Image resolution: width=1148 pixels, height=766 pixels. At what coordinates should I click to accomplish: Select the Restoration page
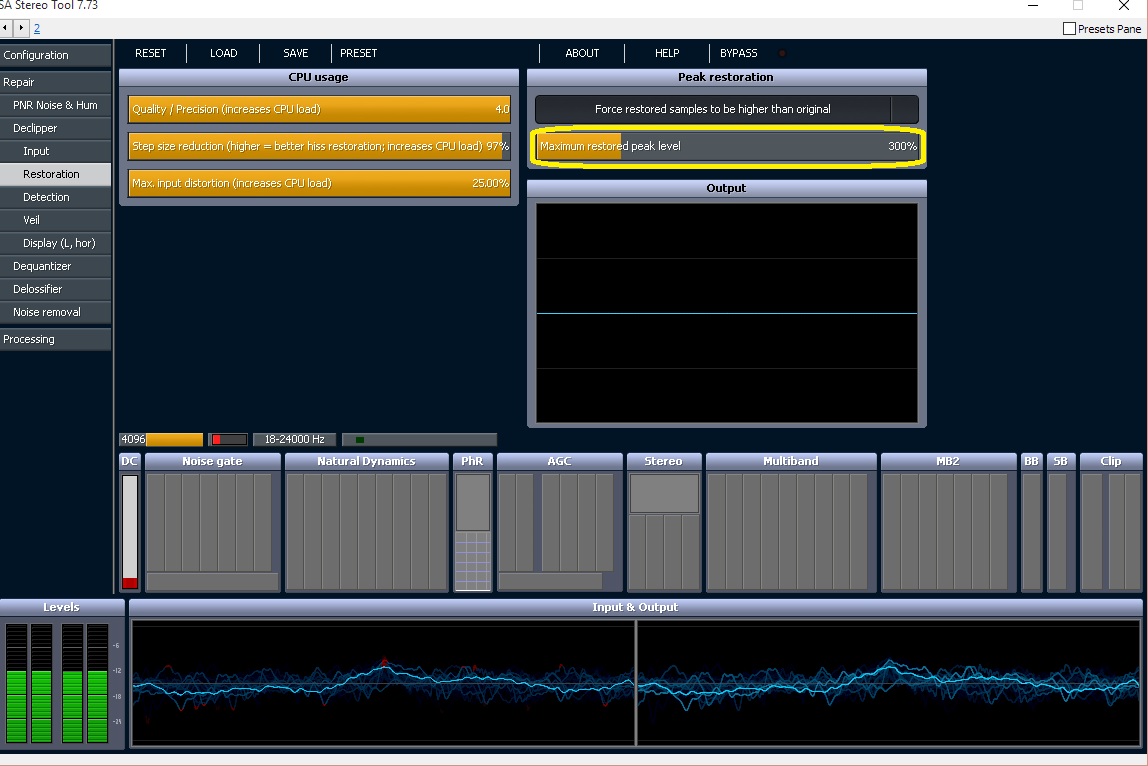(x=56, y=174)
